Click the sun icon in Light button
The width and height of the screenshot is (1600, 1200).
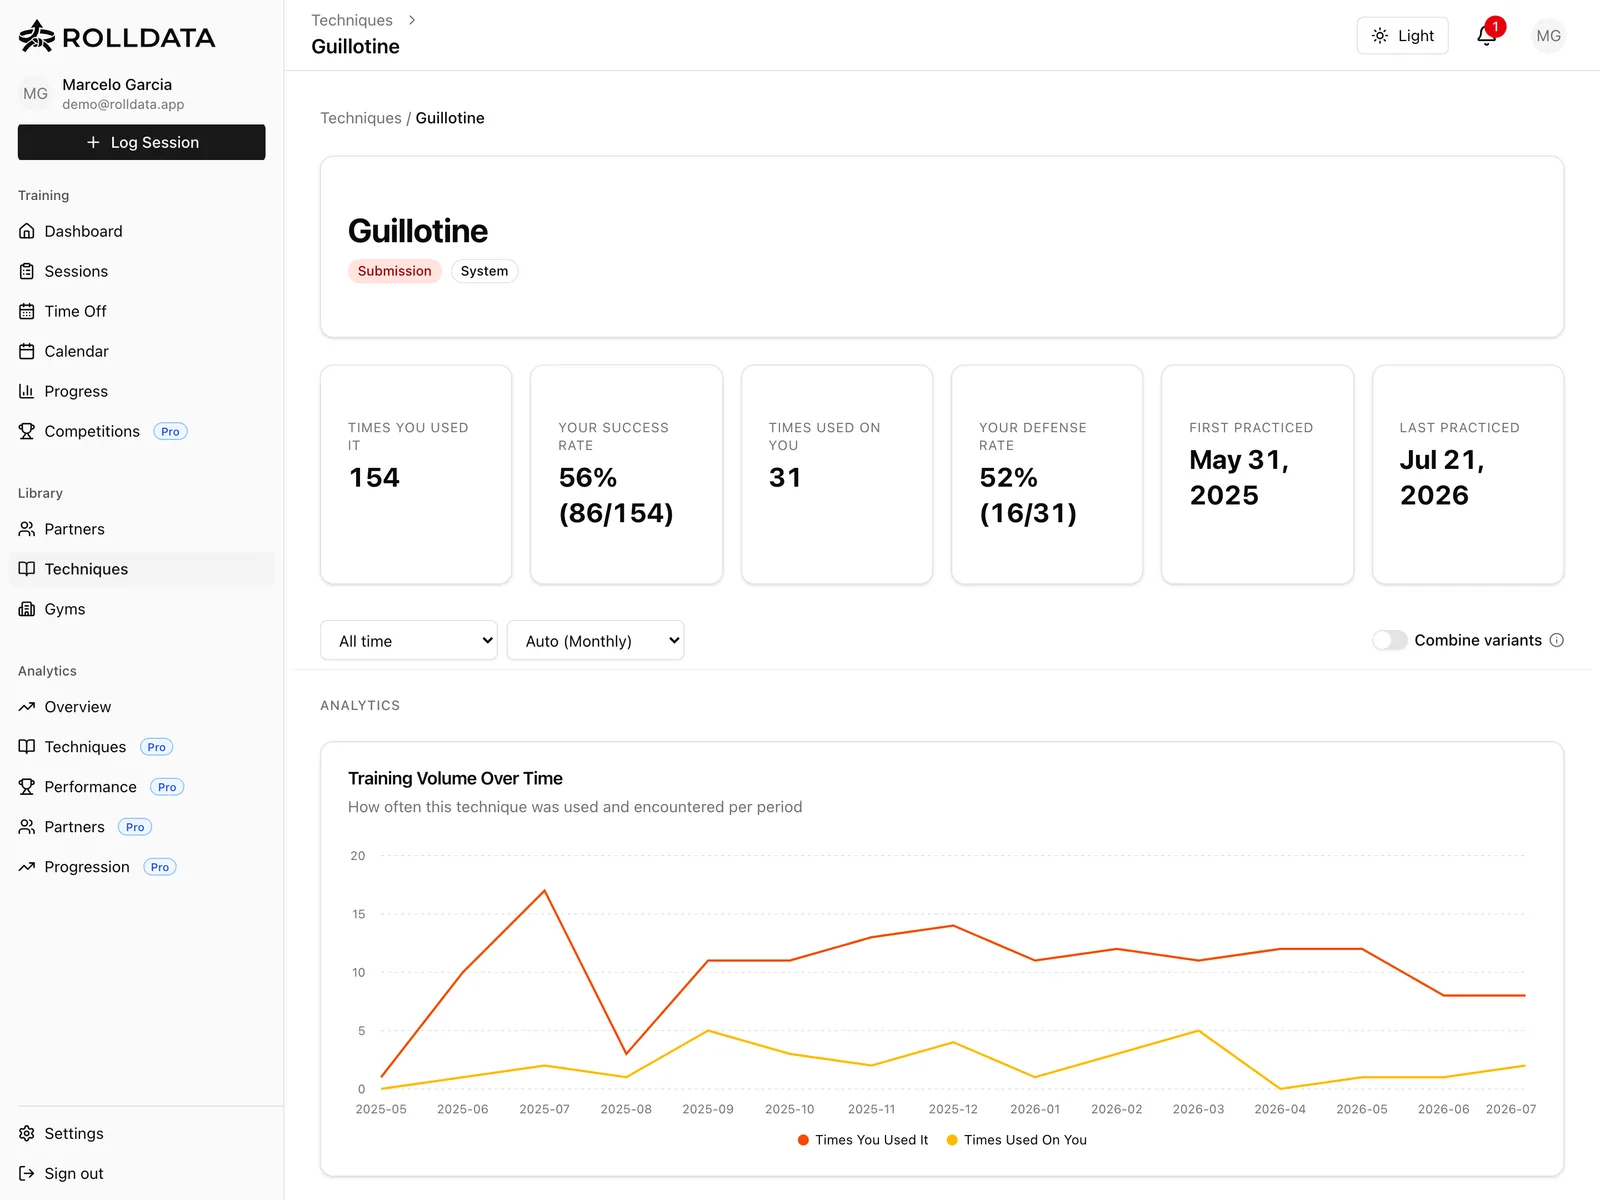(x=1380, y=36)
